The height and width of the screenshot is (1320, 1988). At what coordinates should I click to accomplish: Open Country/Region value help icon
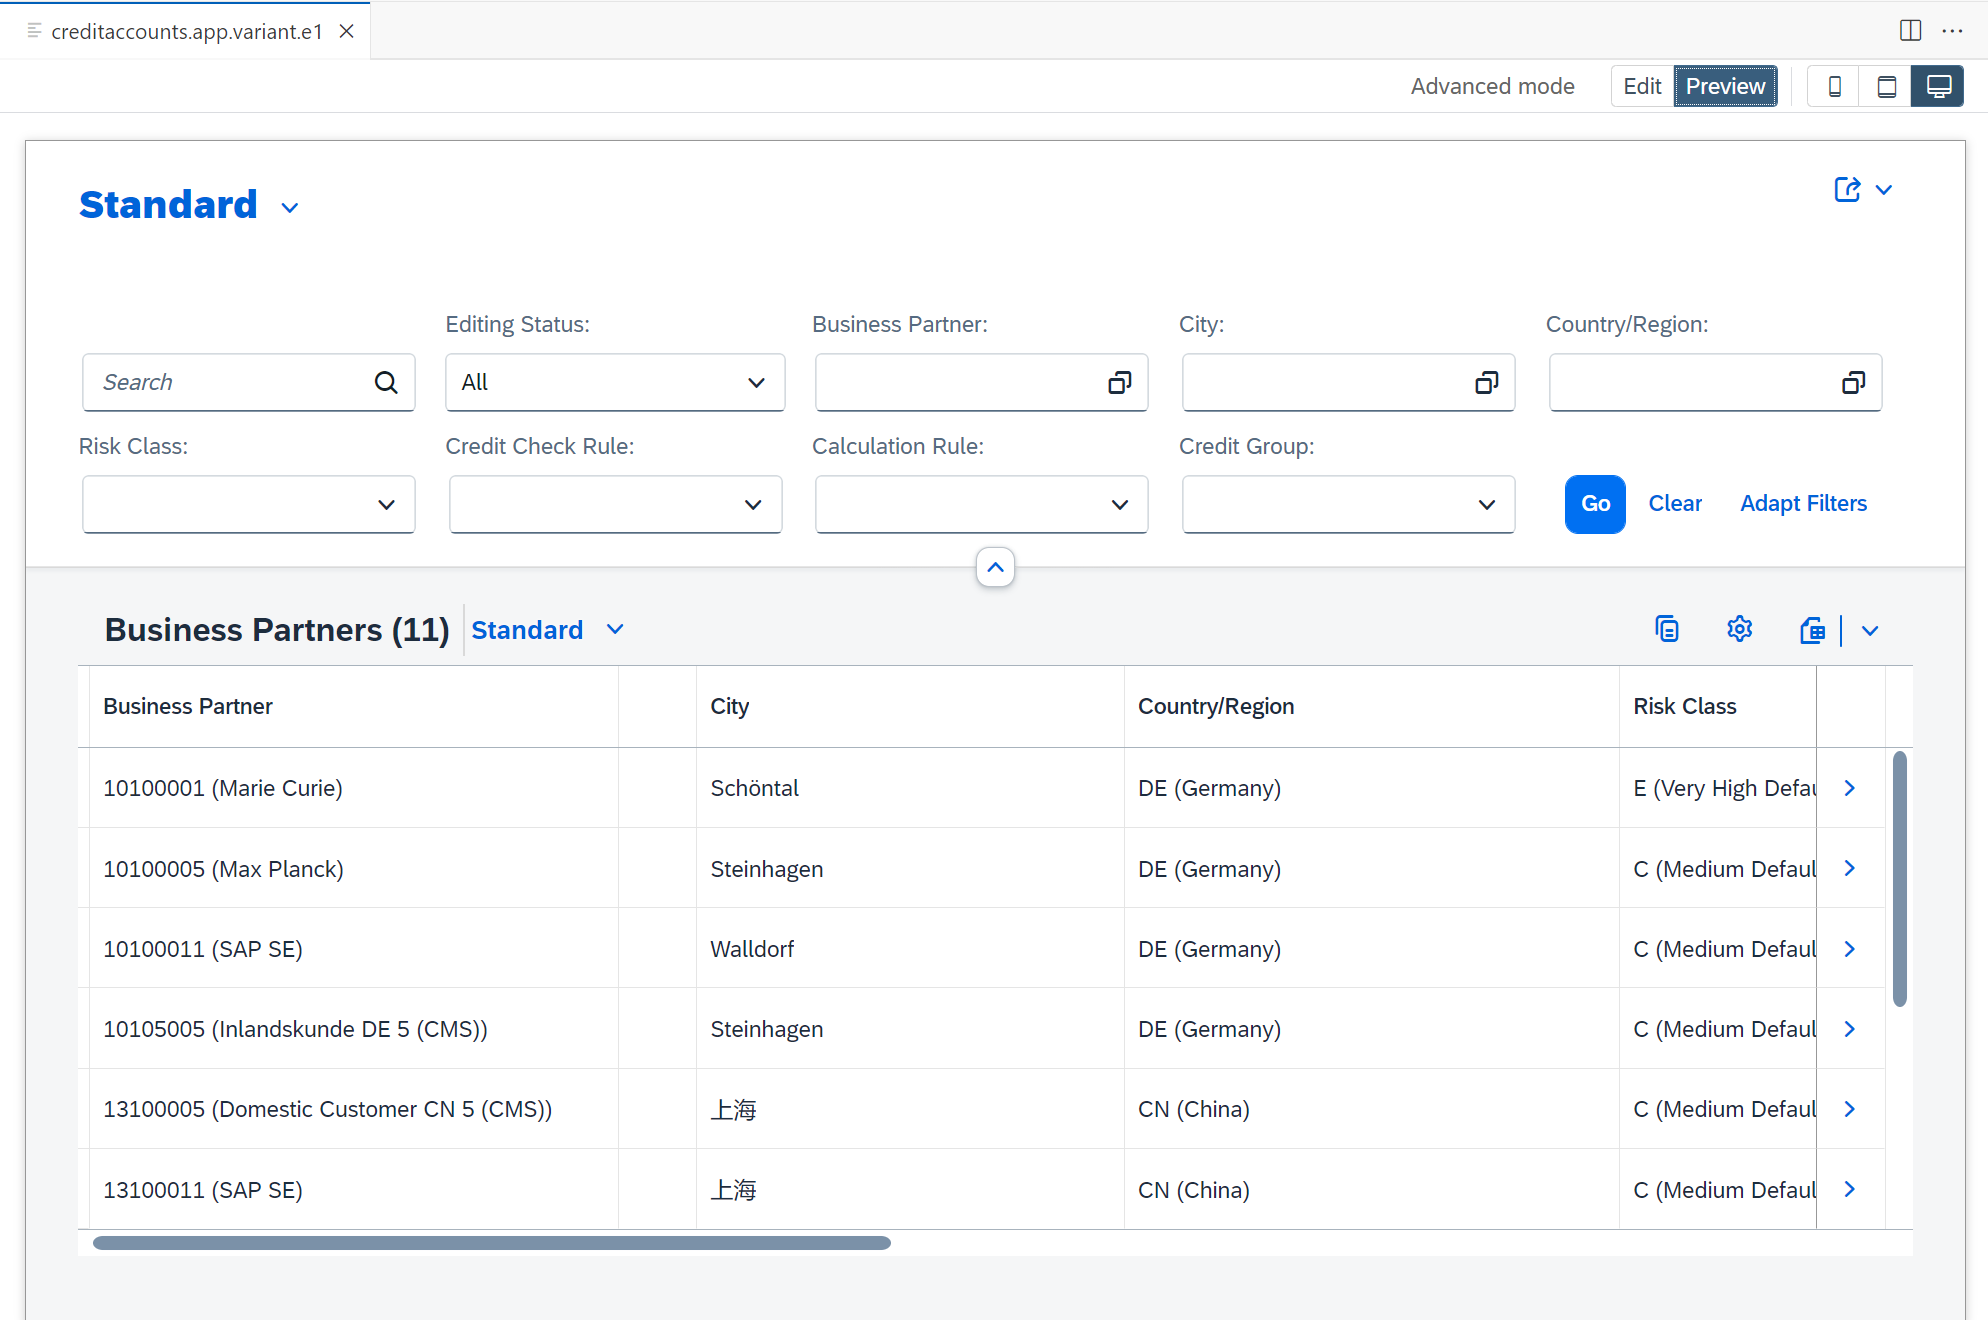(x=1854, y=382)
